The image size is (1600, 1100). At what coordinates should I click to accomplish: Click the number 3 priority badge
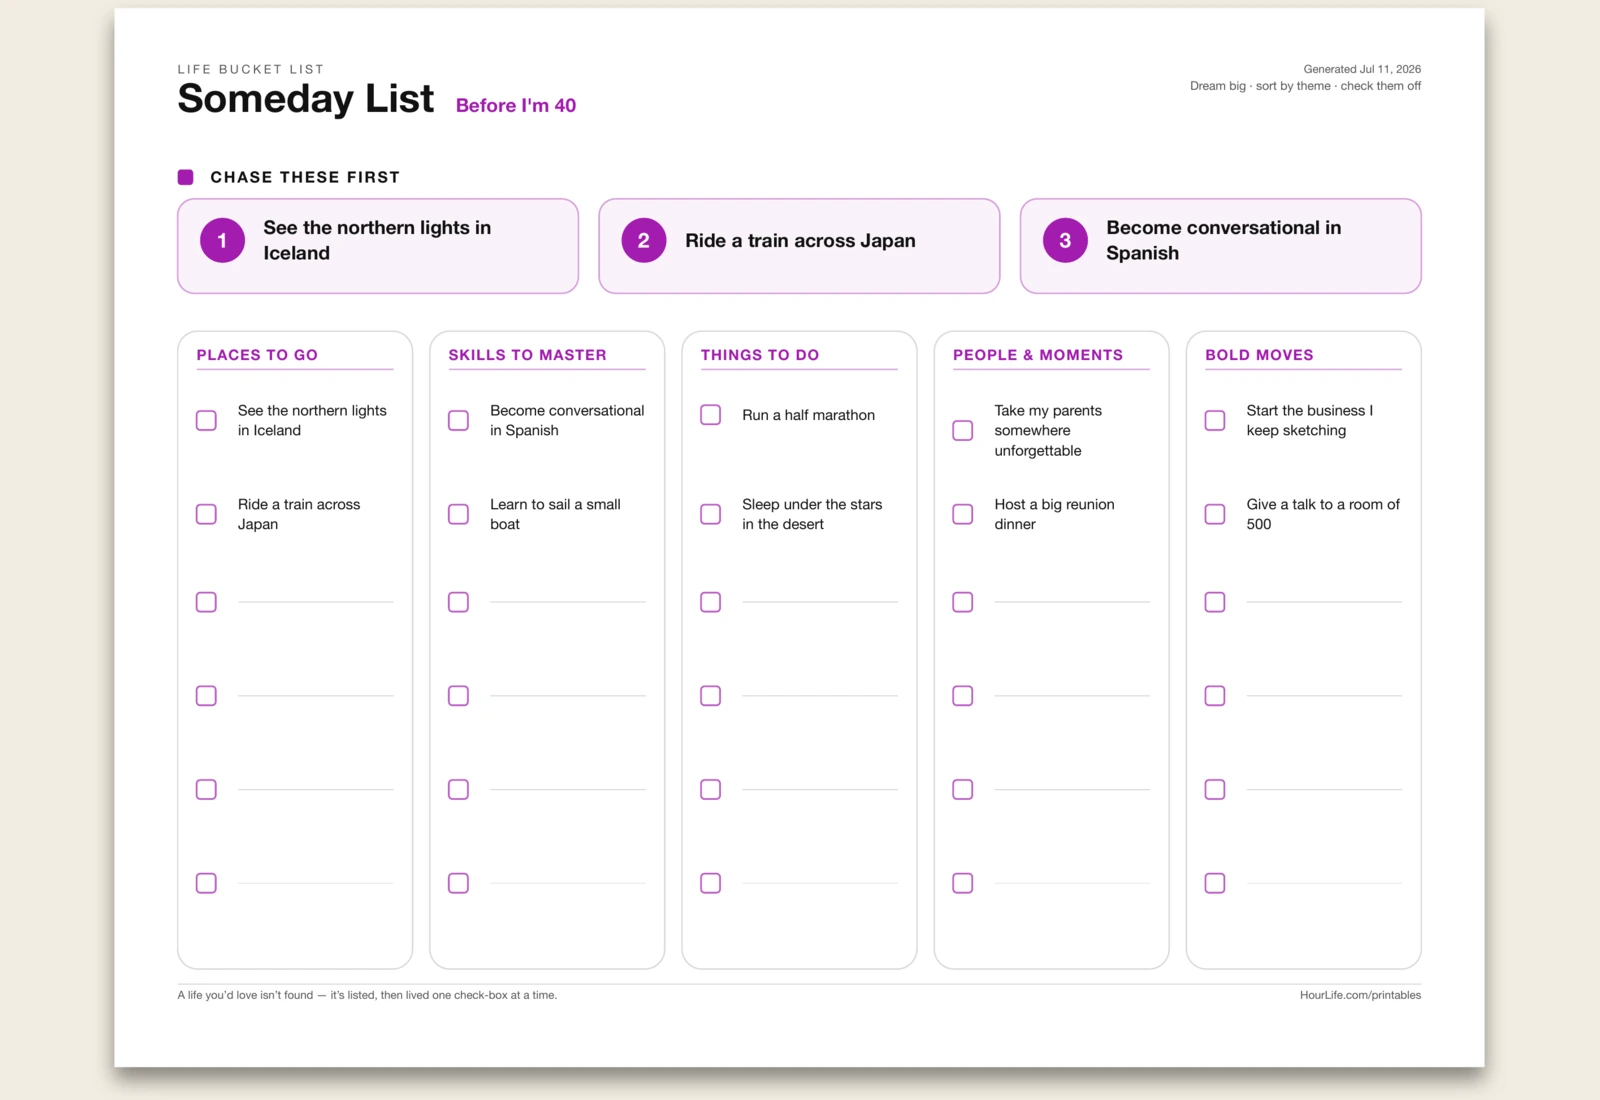[x=1065, y=241]
